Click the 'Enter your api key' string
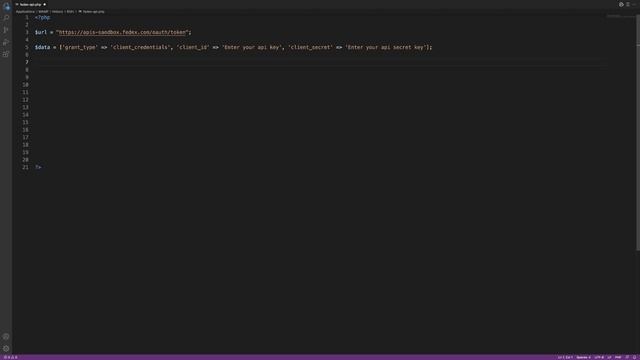 coord(252,47)
